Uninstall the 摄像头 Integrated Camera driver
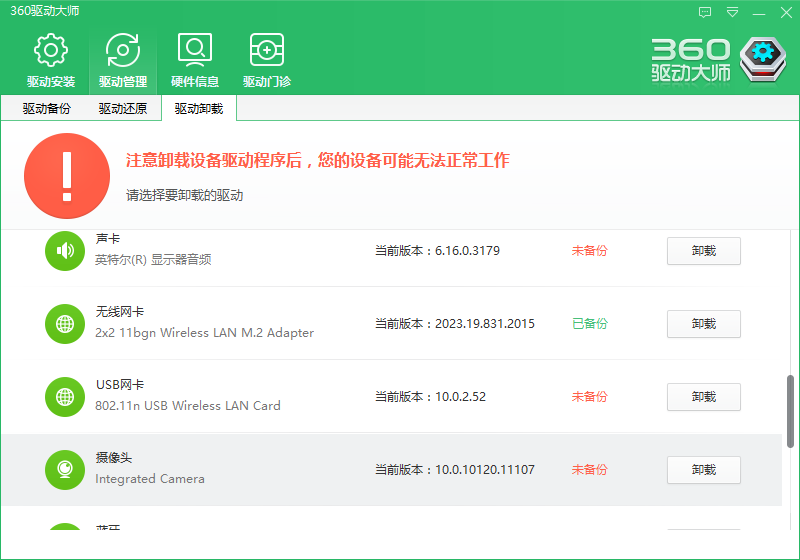 [x=704, y=470]
